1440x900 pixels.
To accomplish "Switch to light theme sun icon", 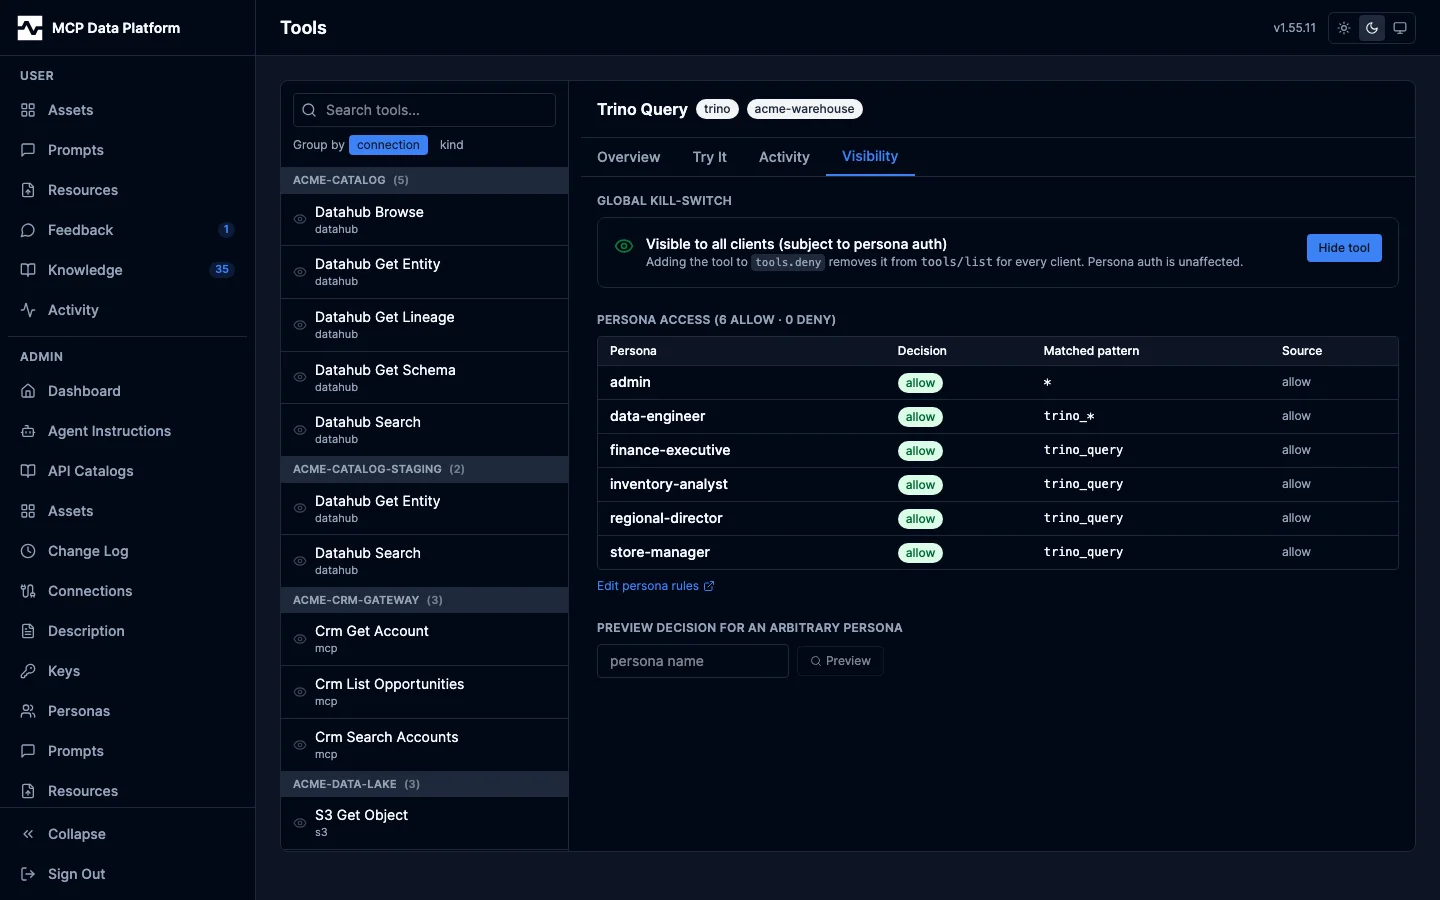I will [1344, 28].
